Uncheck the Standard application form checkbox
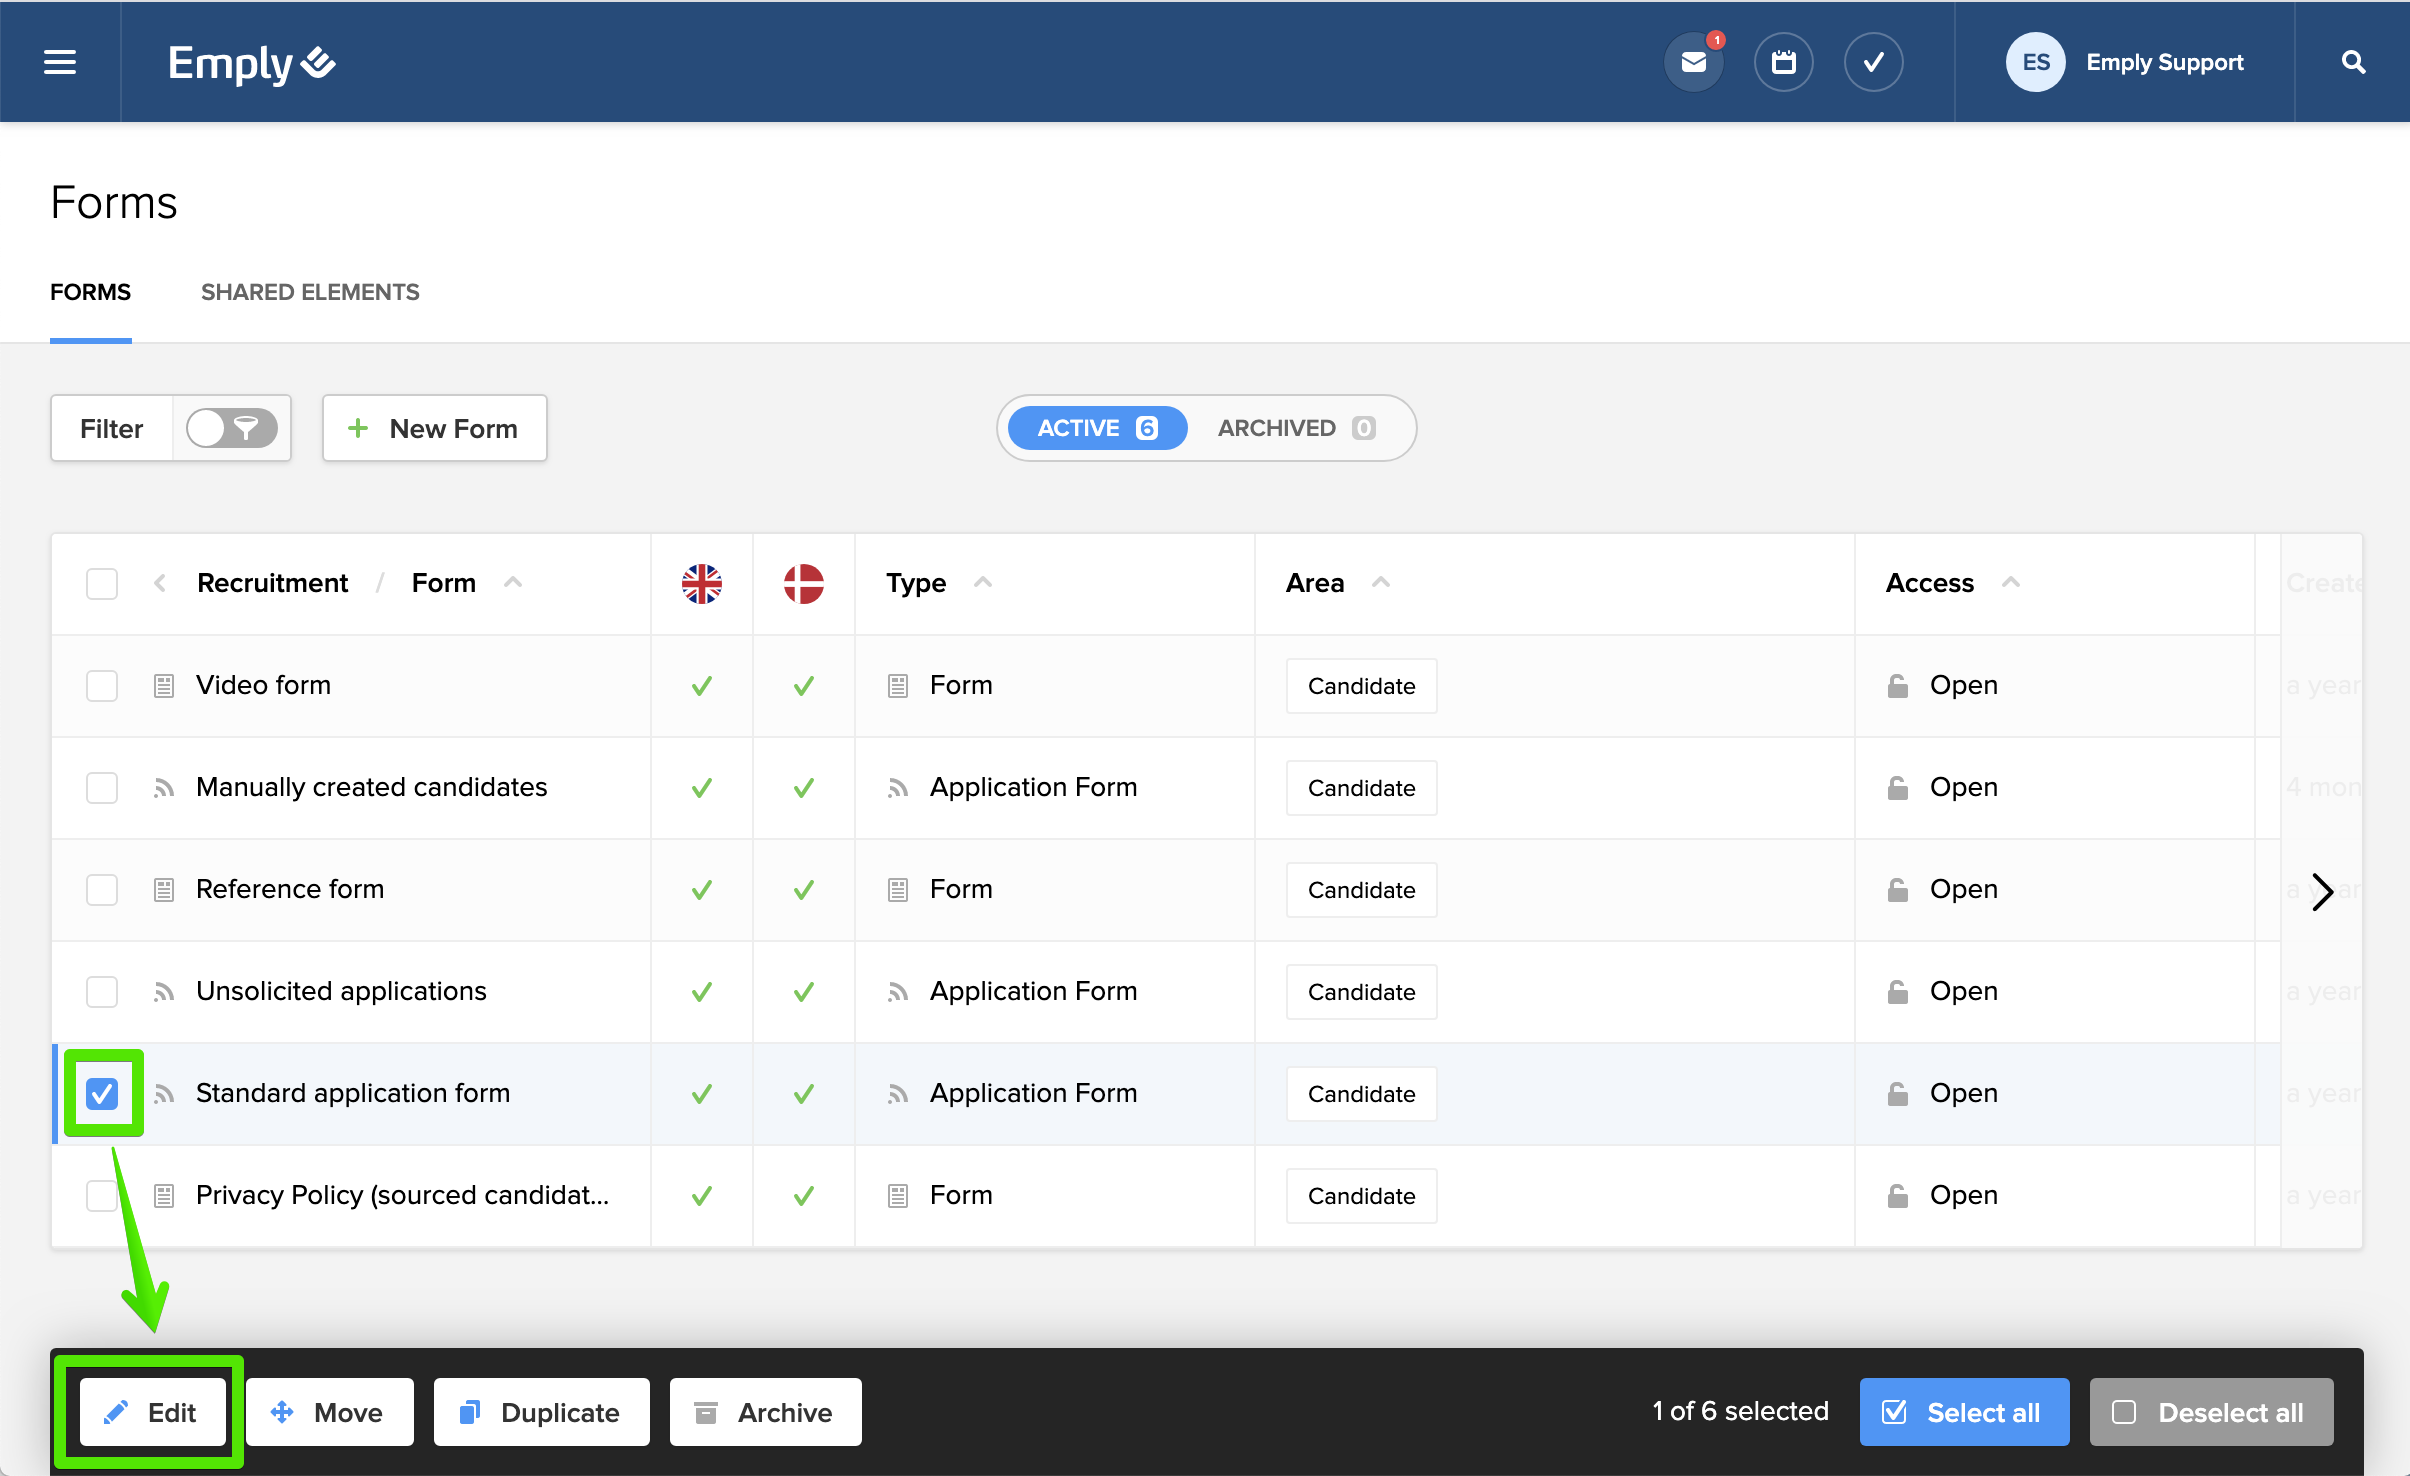 pyautogui.click(x=102, y=1094)
